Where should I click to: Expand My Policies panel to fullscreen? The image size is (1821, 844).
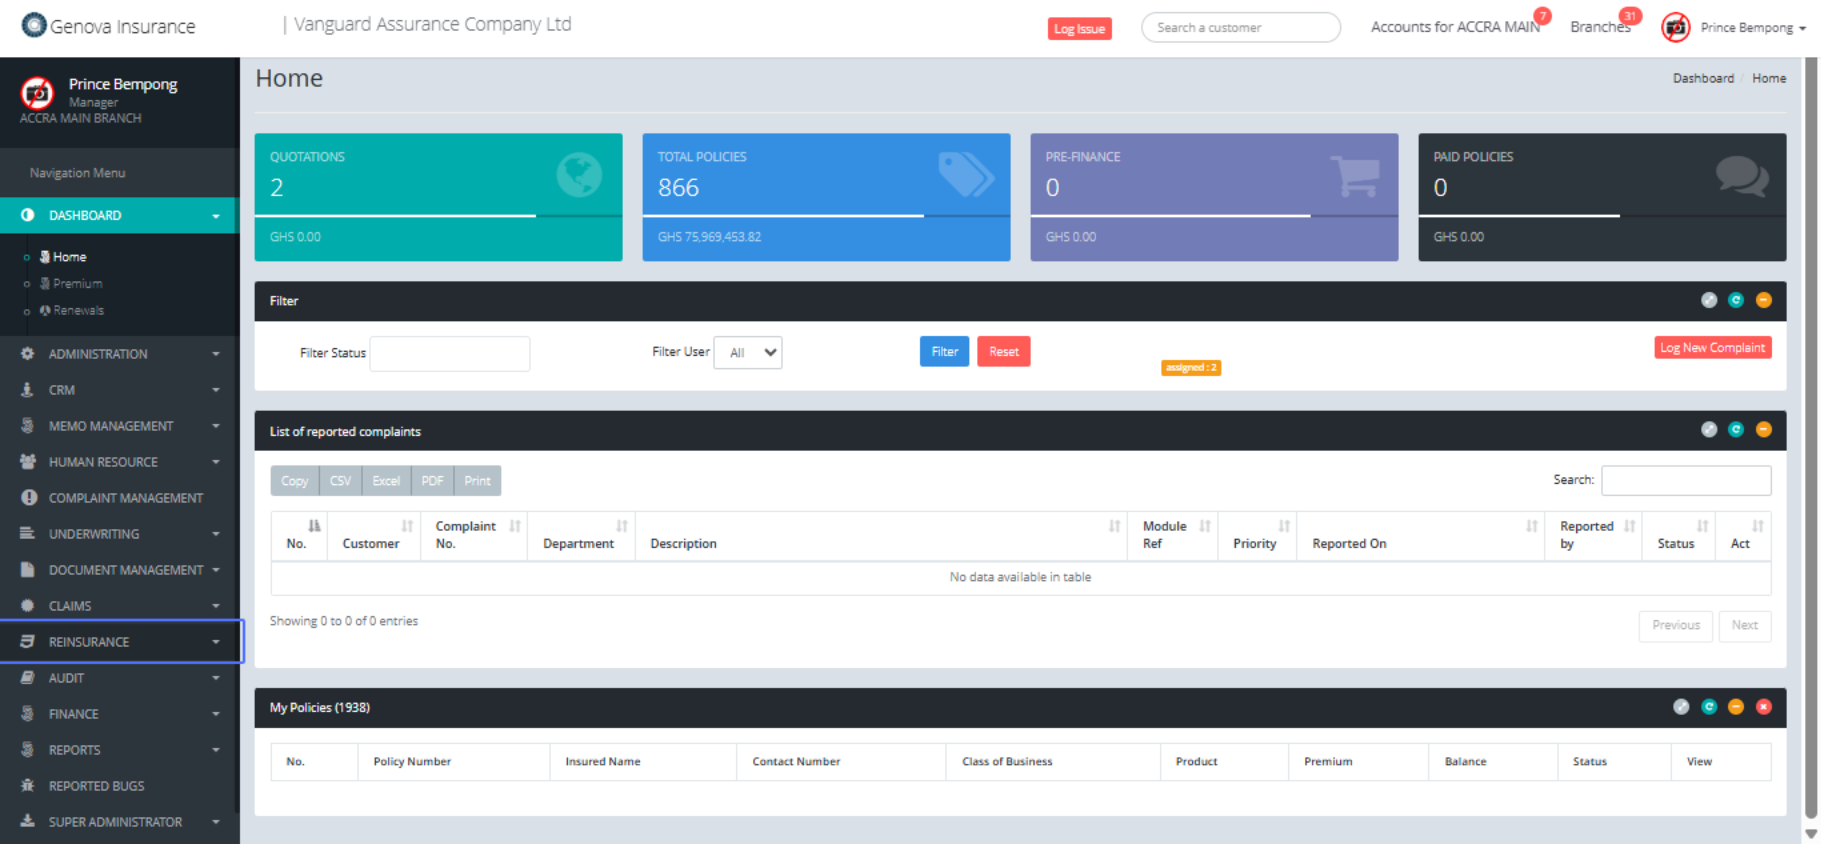1681,707
